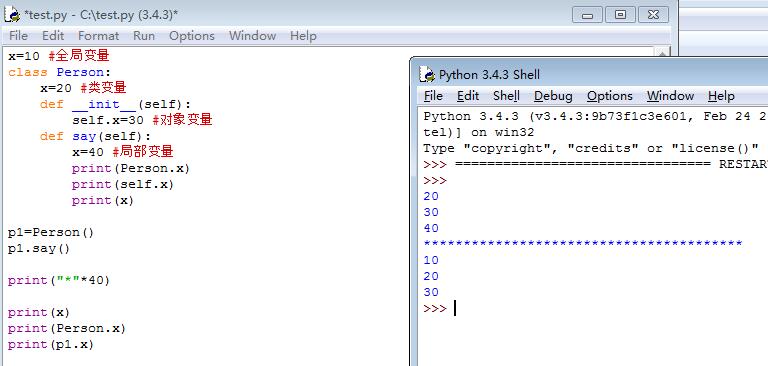Click the line 'x=10' in editor
Viewport: 768px width, 366px height.
58,56
